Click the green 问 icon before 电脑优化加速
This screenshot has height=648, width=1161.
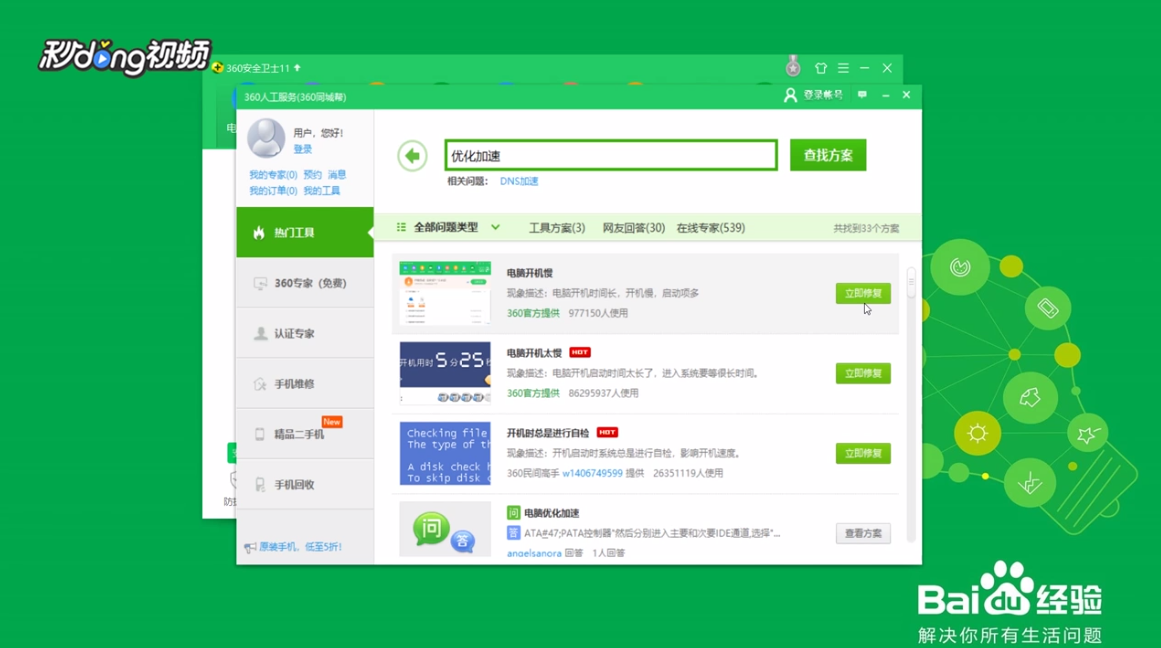coord(513,512)
